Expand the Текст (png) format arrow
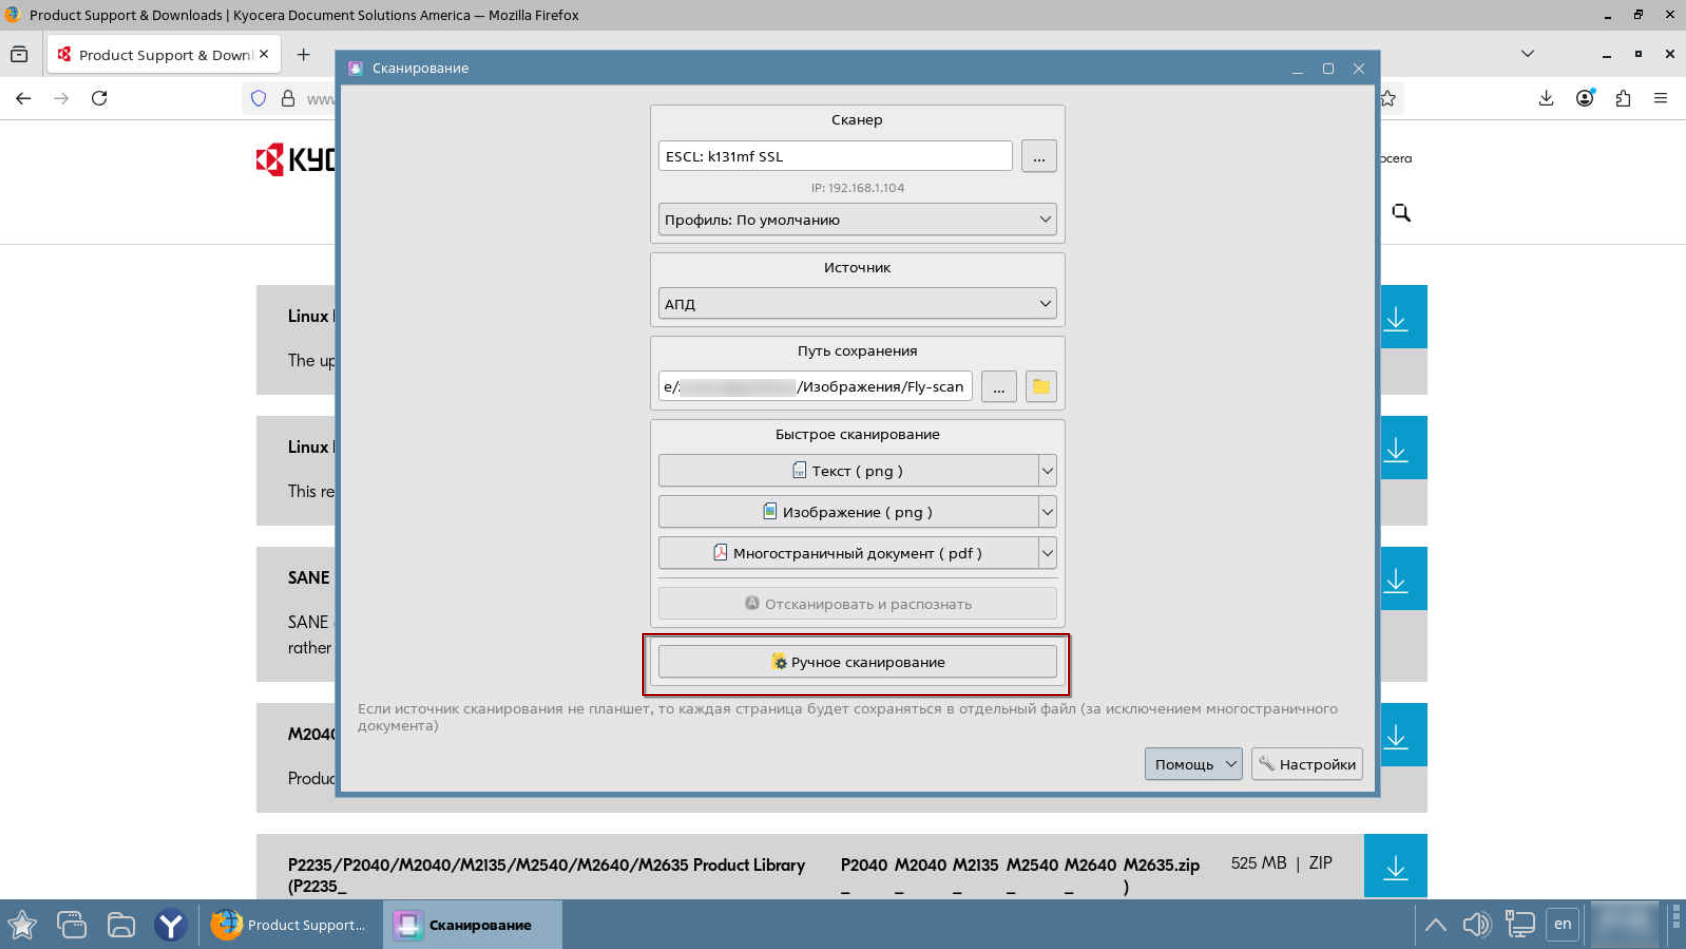 click(1047, 471)
